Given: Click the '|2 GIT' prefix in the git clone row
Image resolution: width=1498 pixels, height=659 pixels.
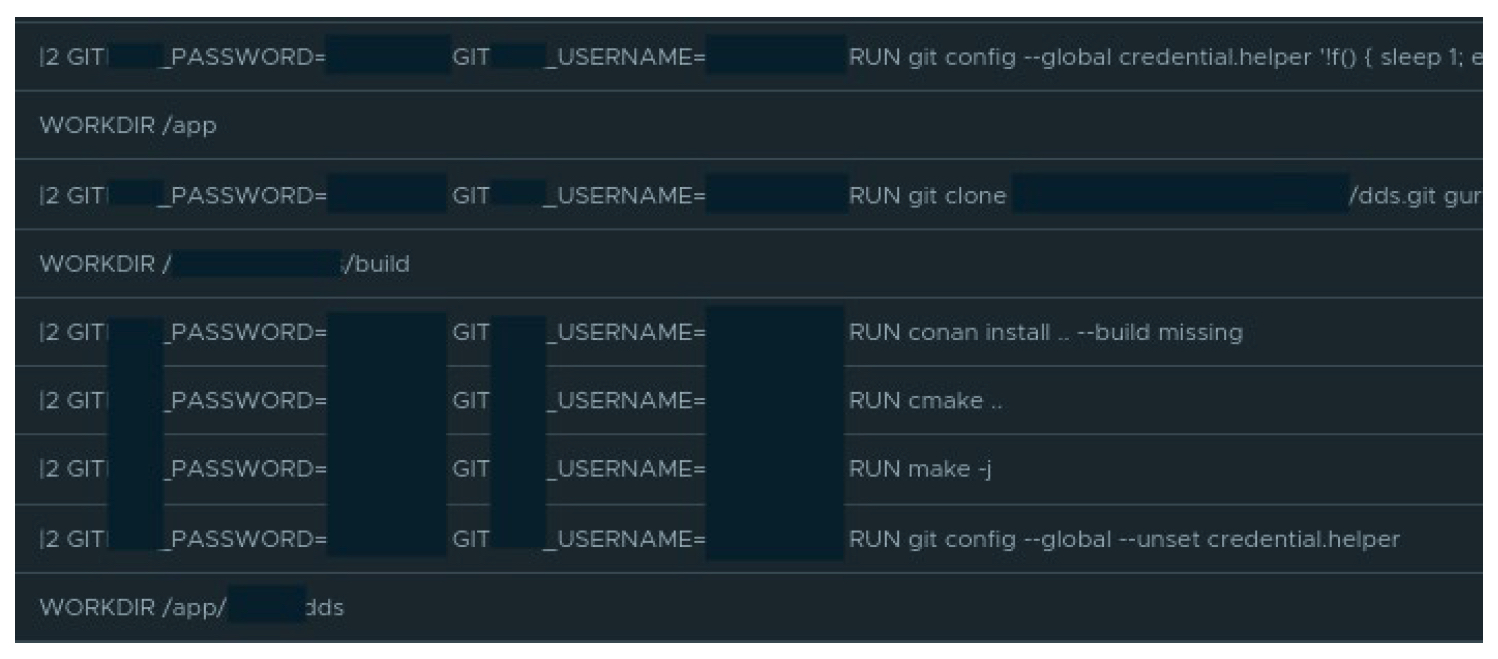Looking at the screenshot, I should pos(72,197).
